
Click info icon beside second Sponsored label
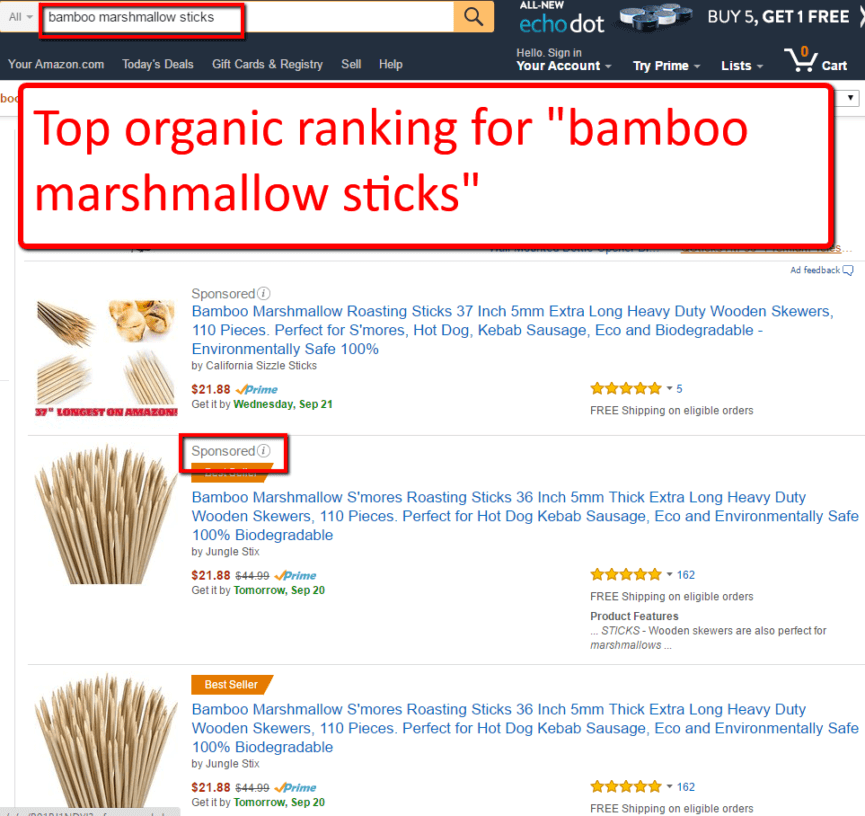[x=264, y=451]
